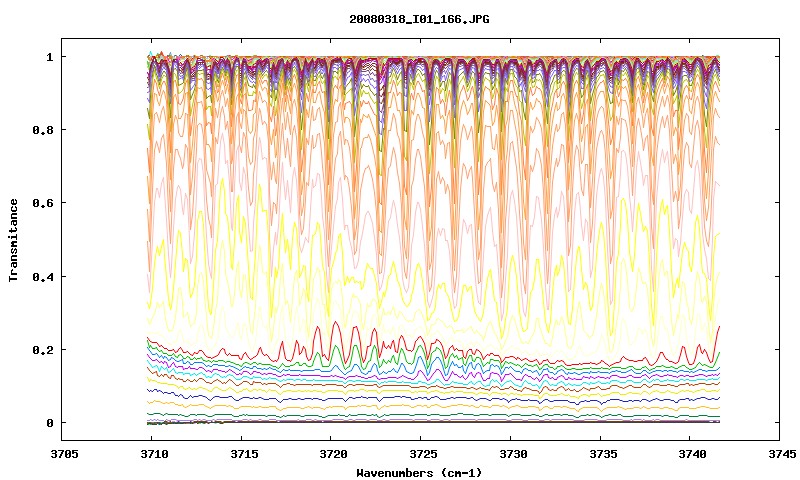Select the 3705 x-axis tick label
The image size is (800, 480).
pos(64,454)
